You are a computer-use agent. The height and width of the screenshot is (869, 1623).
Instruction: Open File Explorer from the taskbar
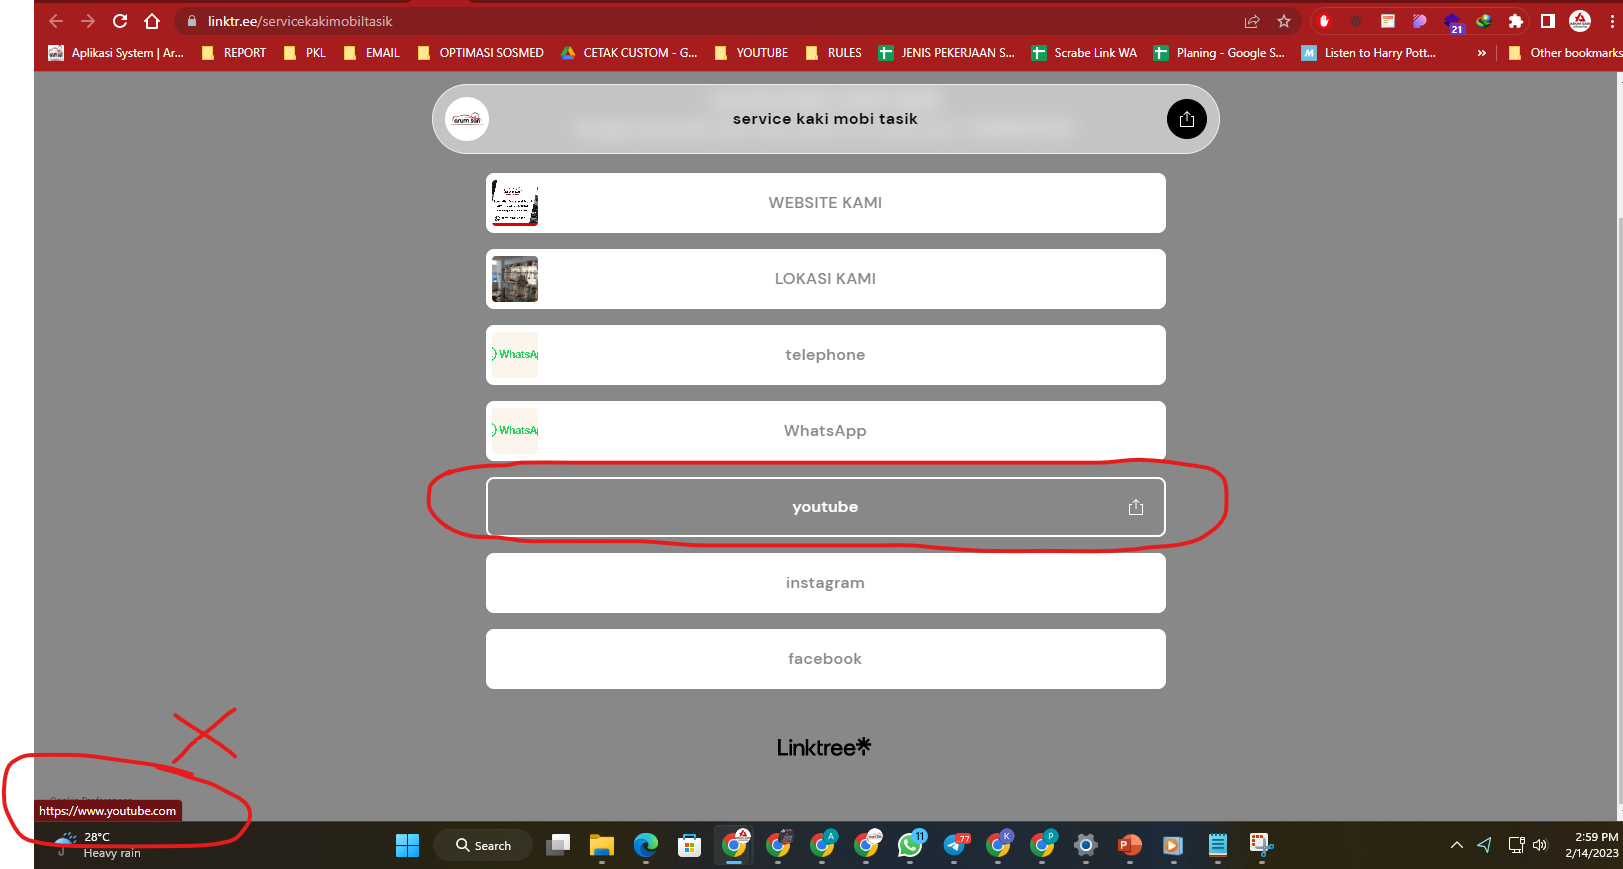tap(601, 846)
